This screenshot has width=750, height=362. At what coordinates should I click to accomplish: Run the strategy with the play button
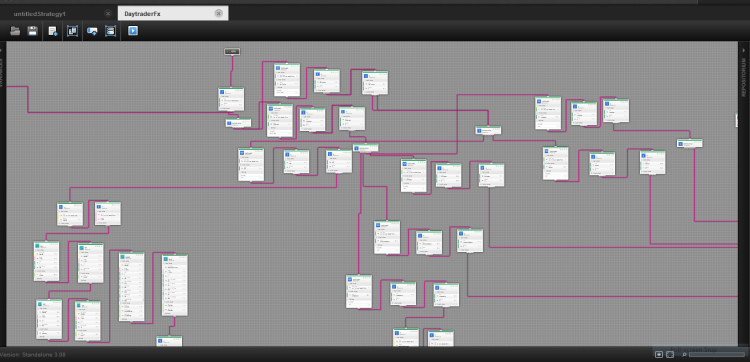click(x=133, y=31)
